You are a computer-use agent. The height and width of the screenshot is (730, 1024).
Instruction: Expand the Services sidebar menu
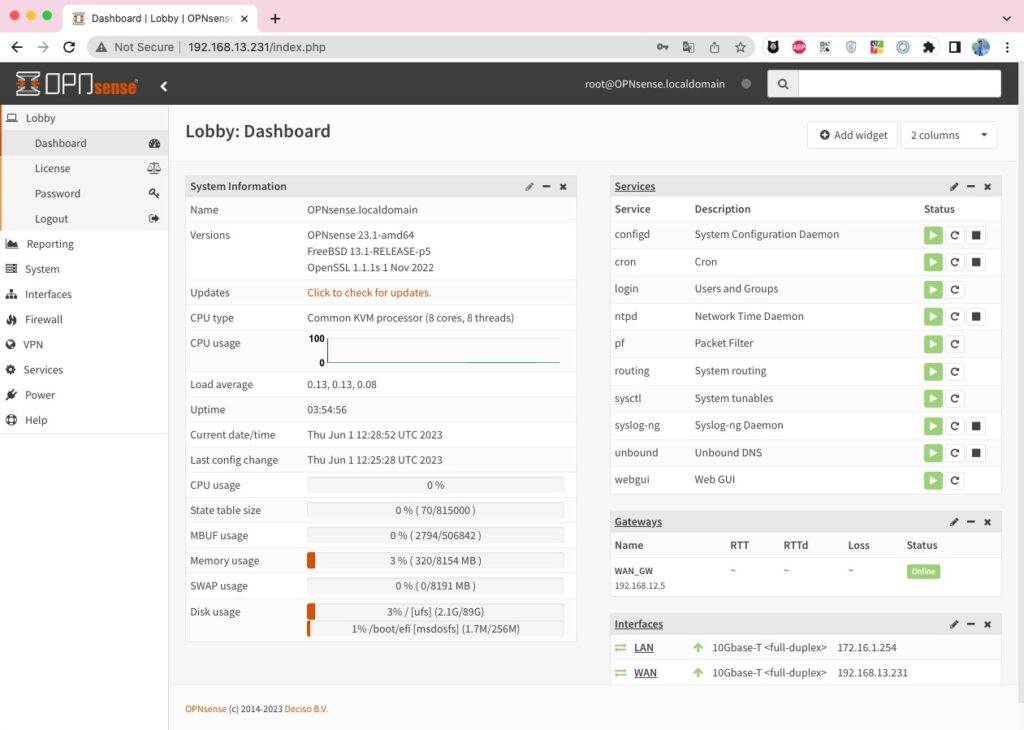tap(84, 370)
